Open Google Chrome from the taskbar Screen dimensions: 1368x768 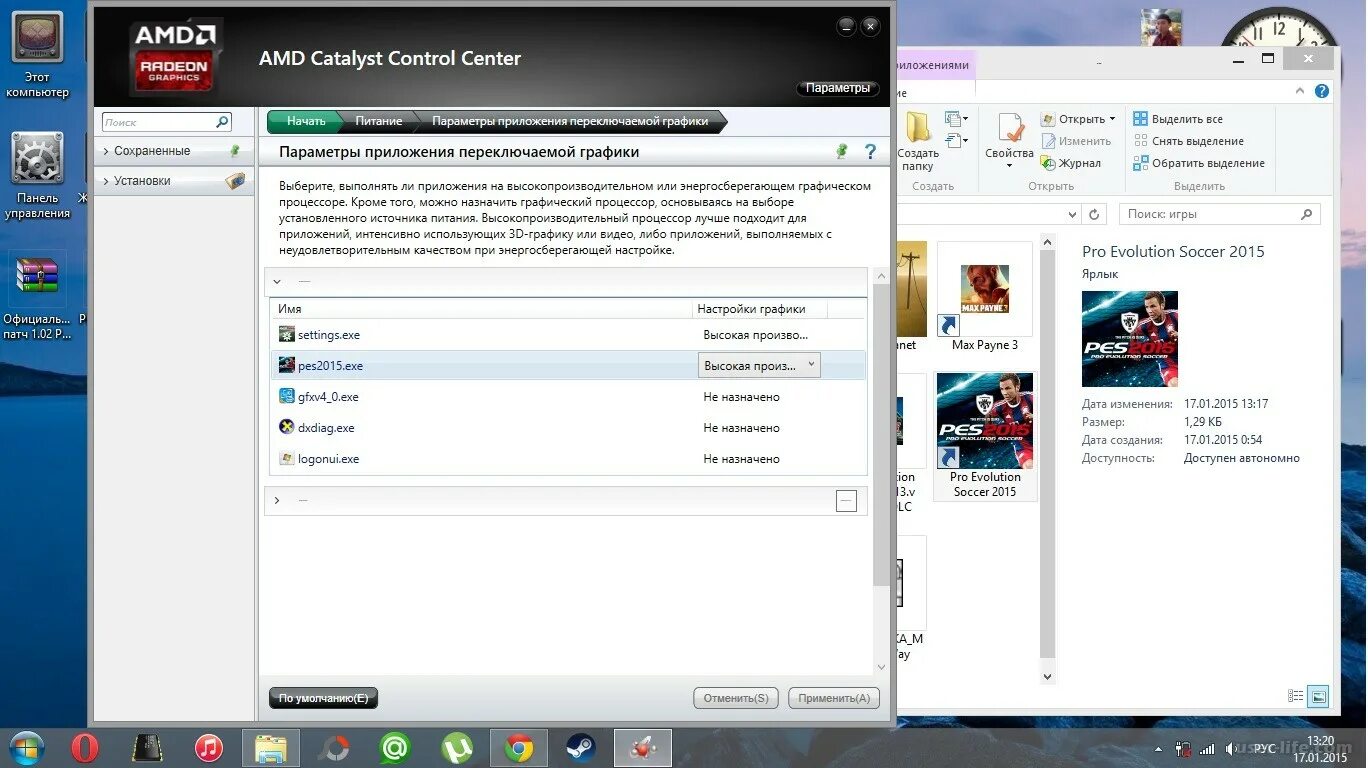518,748
